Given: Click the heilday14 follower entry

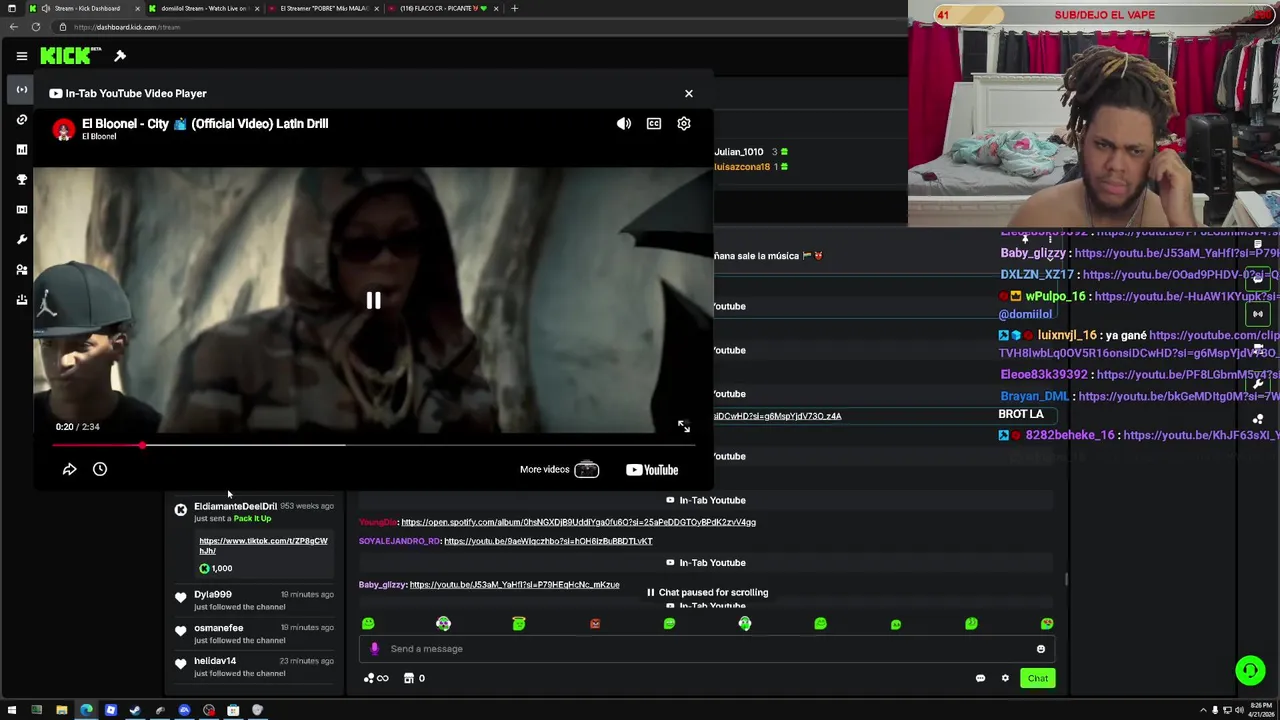Looking at the screenshot, I should pyautogui.click(x=254, y=666).
